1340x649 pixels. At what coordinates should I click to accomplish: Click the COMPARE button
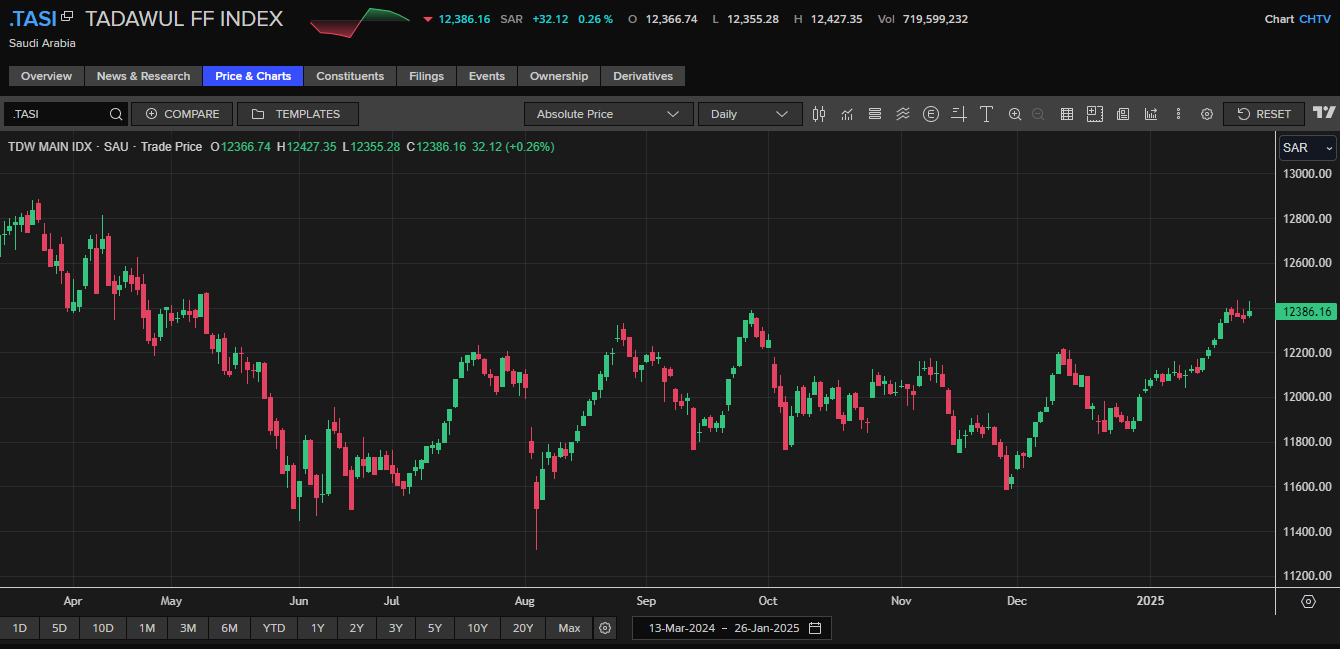[x=182, y=114]
